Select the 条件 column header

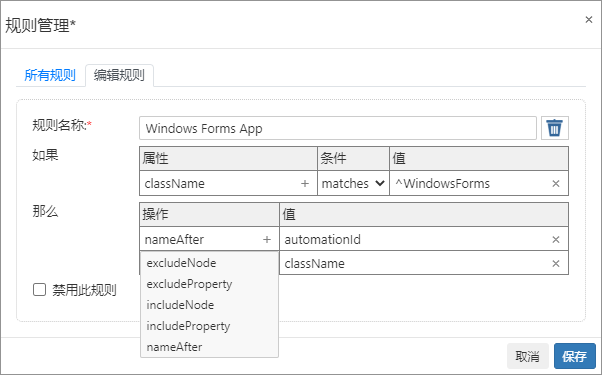(x=353, y=158)
